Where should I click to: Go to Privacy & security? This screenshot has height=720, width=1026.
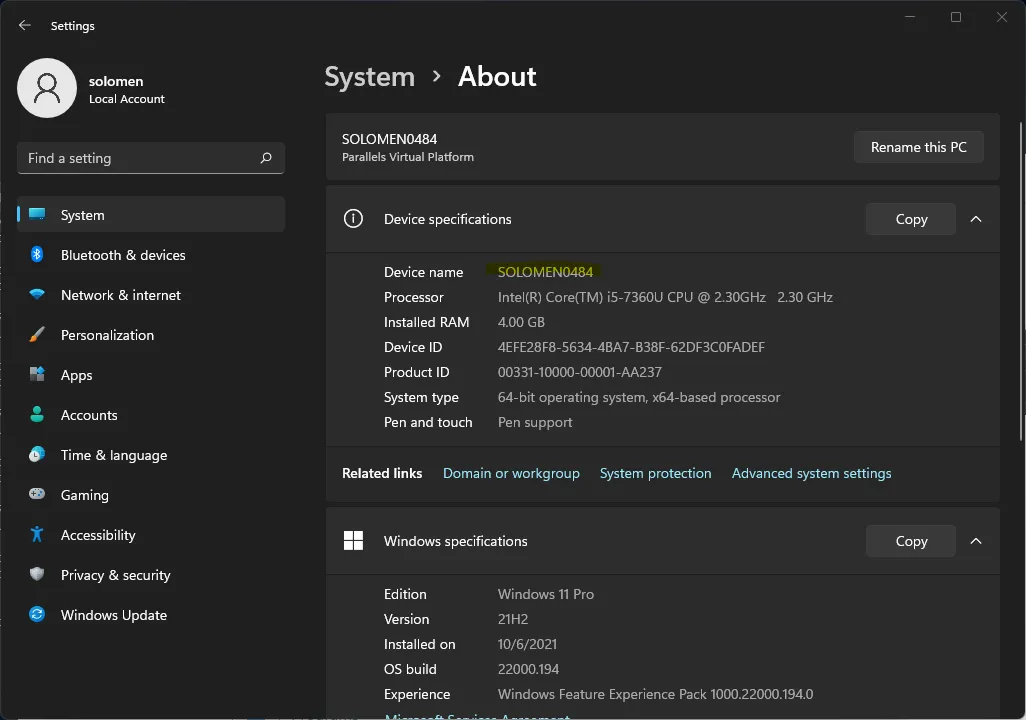[x=151, y=574]
